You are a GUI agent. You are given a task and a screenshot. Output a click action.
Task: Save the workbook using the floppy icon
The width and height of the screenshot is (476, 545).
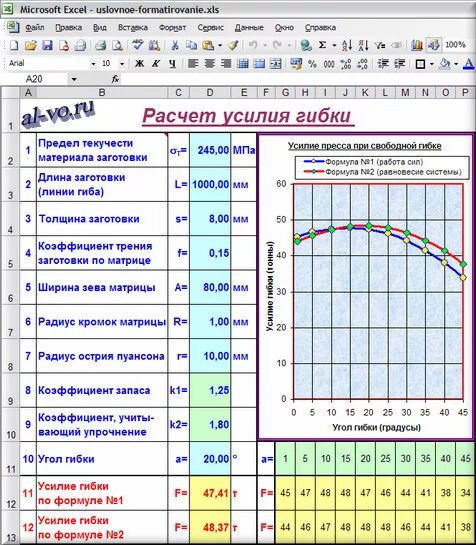pyautogui.click(x=47, y=45)
